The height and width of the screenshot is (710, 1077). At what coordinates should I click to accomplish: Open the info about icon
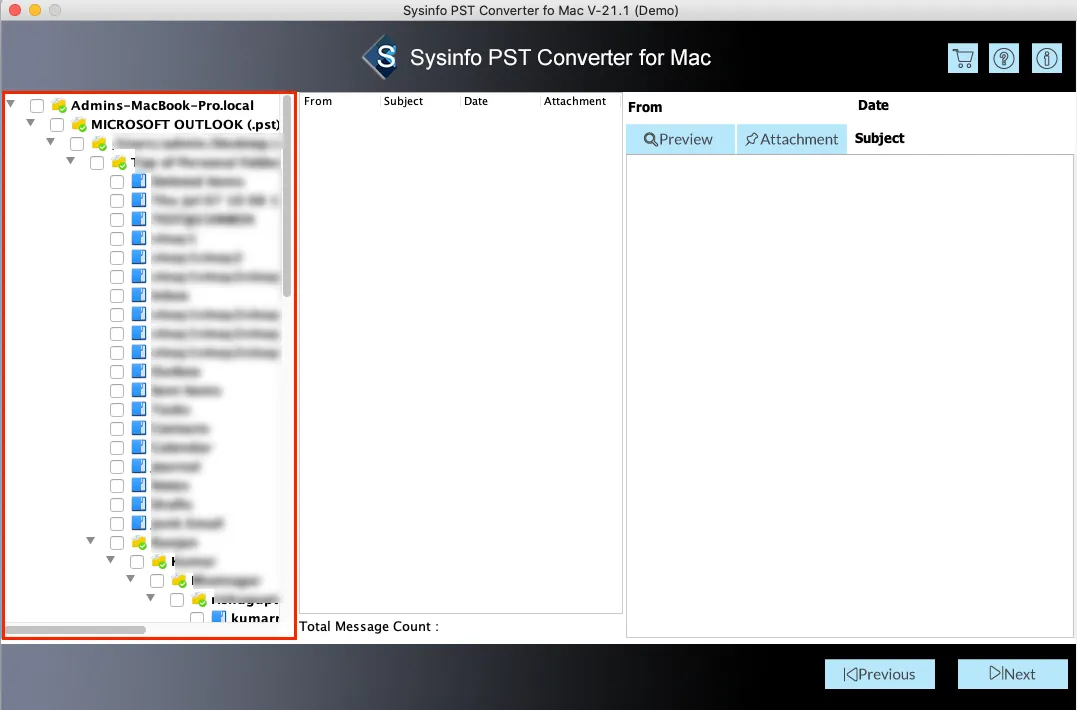coord(1047,58)
